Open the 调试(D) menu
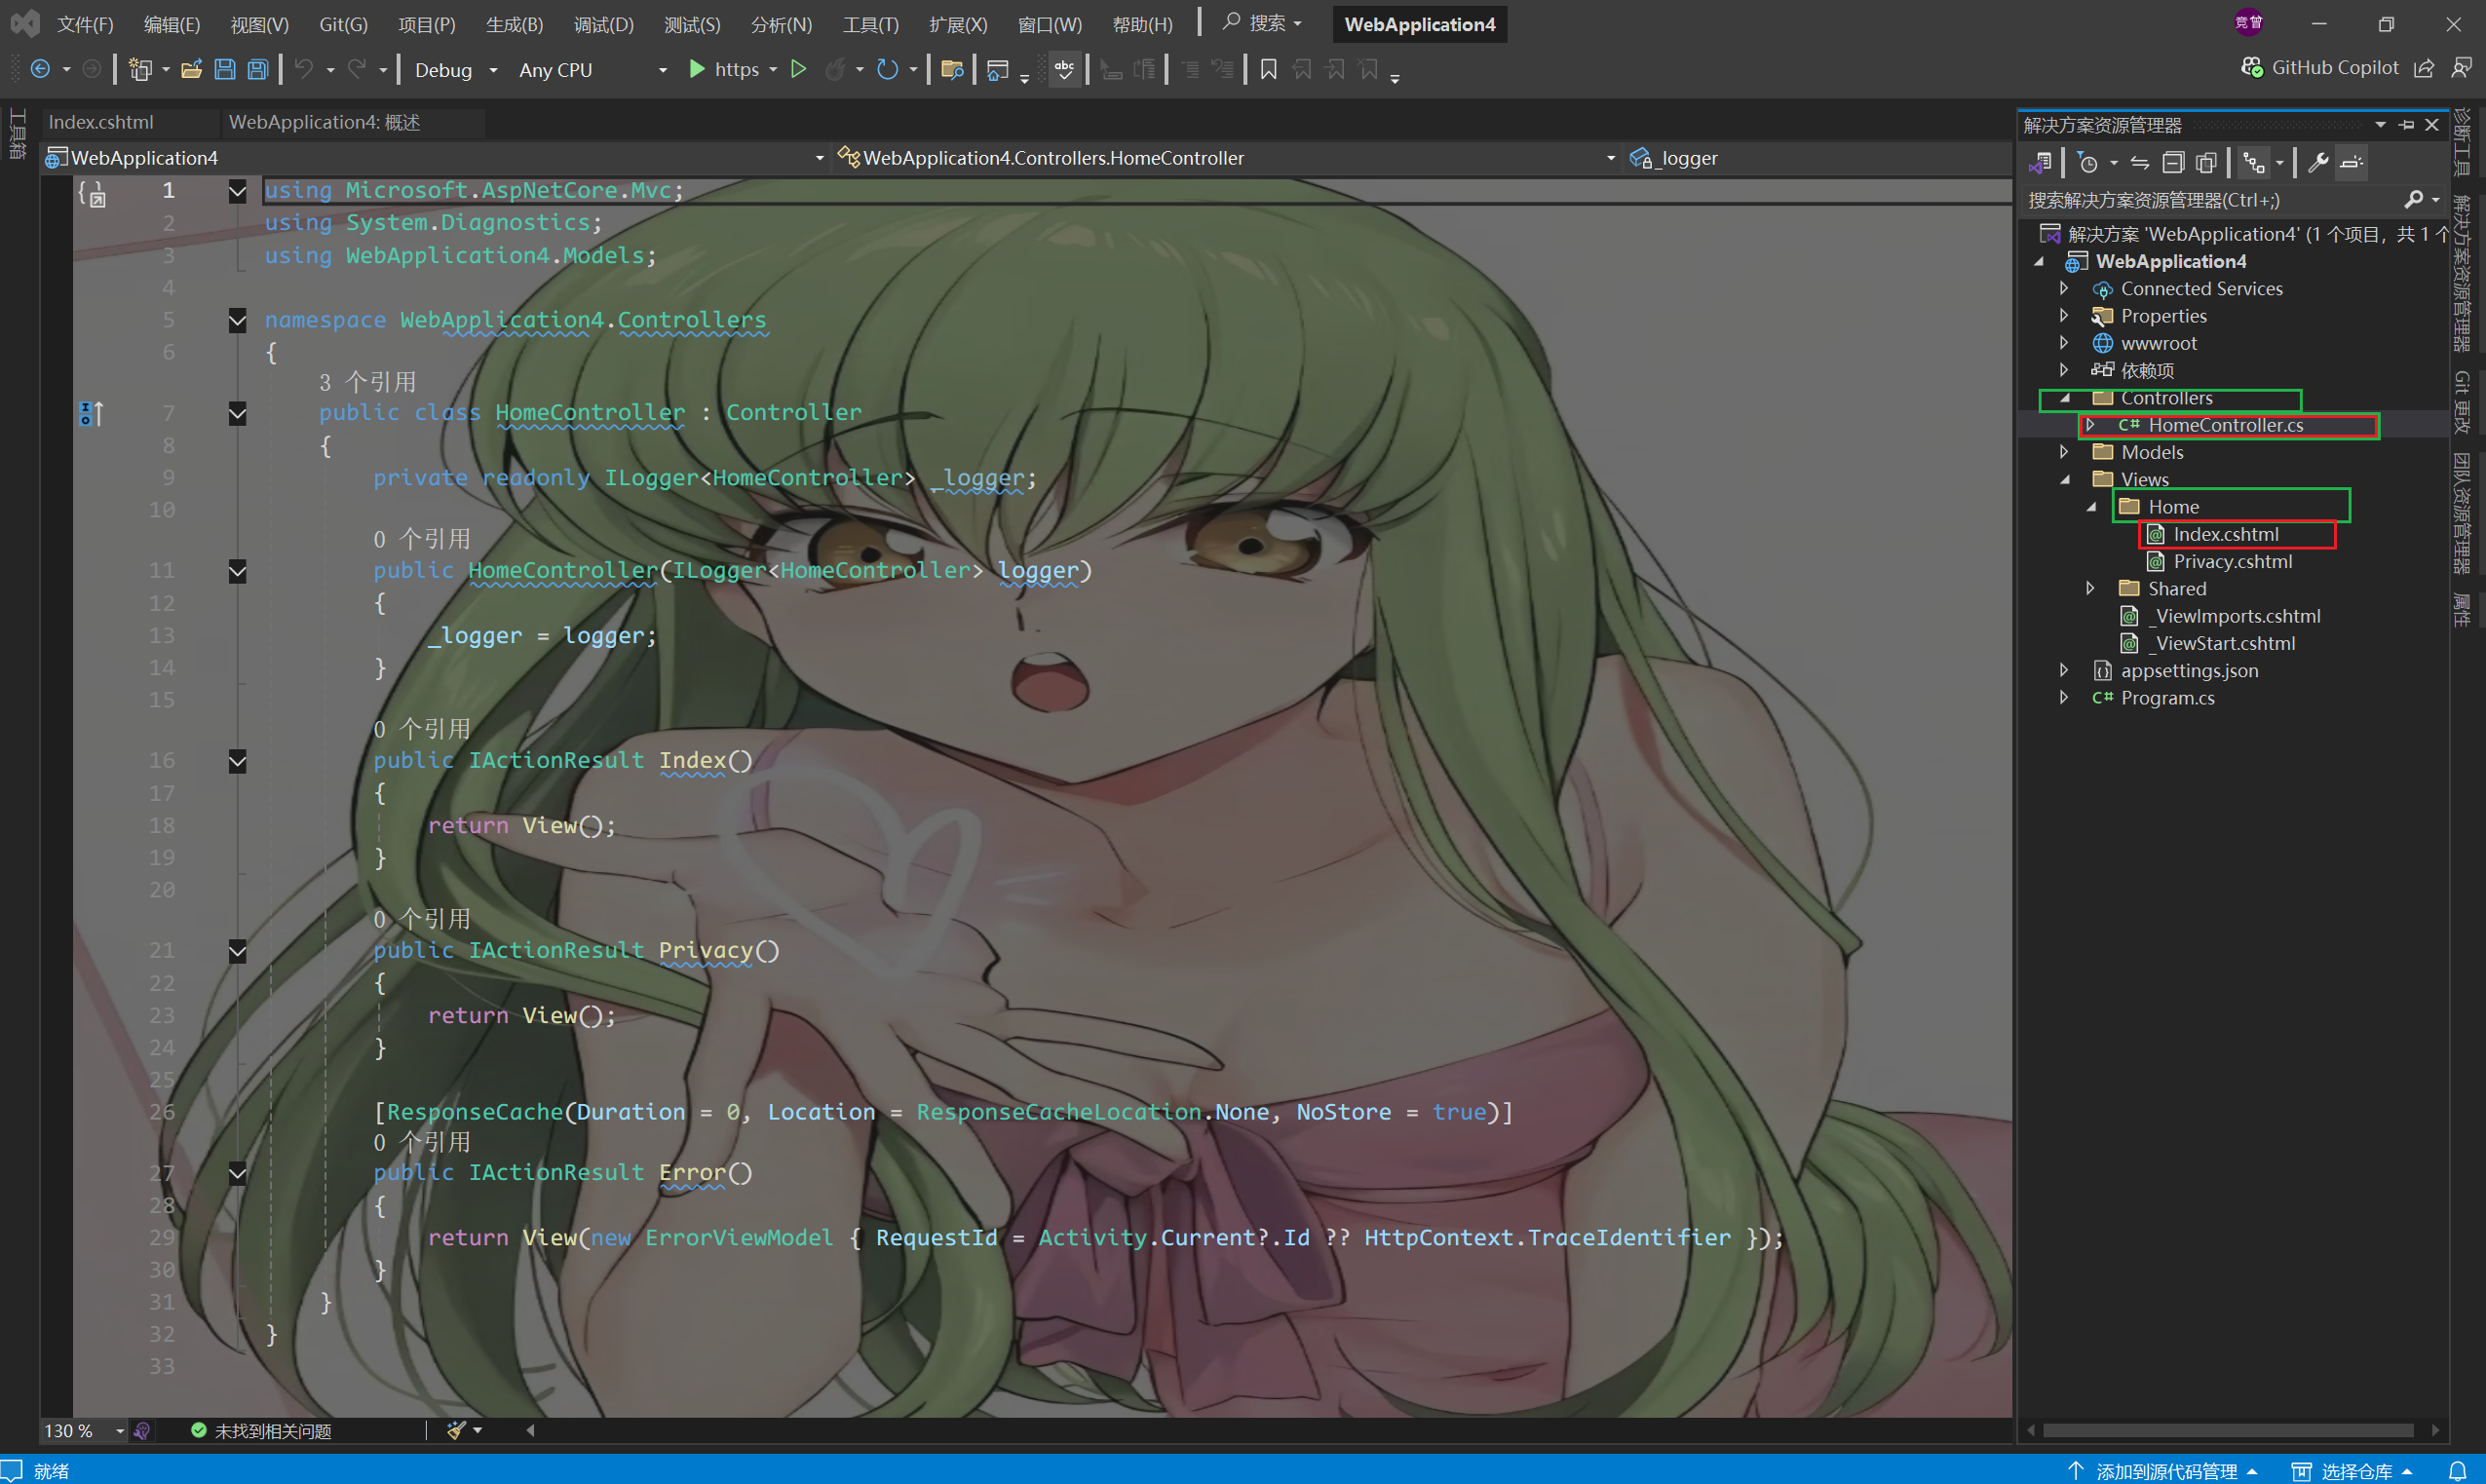2486x1484 pixels. (x=604, y=24)
